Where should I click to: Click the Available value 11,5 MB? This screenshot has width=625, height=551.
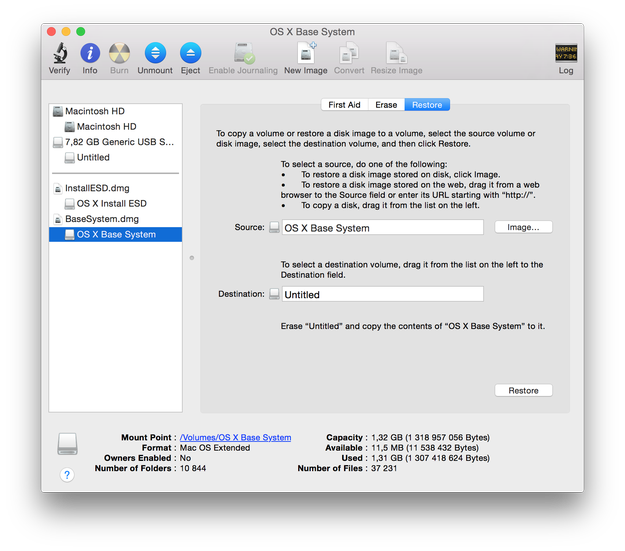click(425, 448)
